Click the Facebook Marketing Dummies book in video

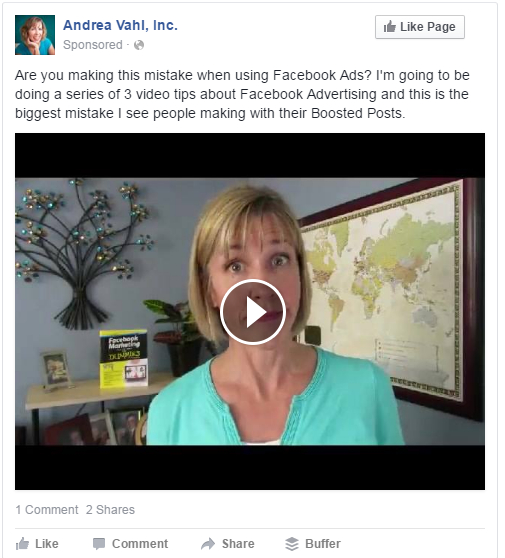123,358
